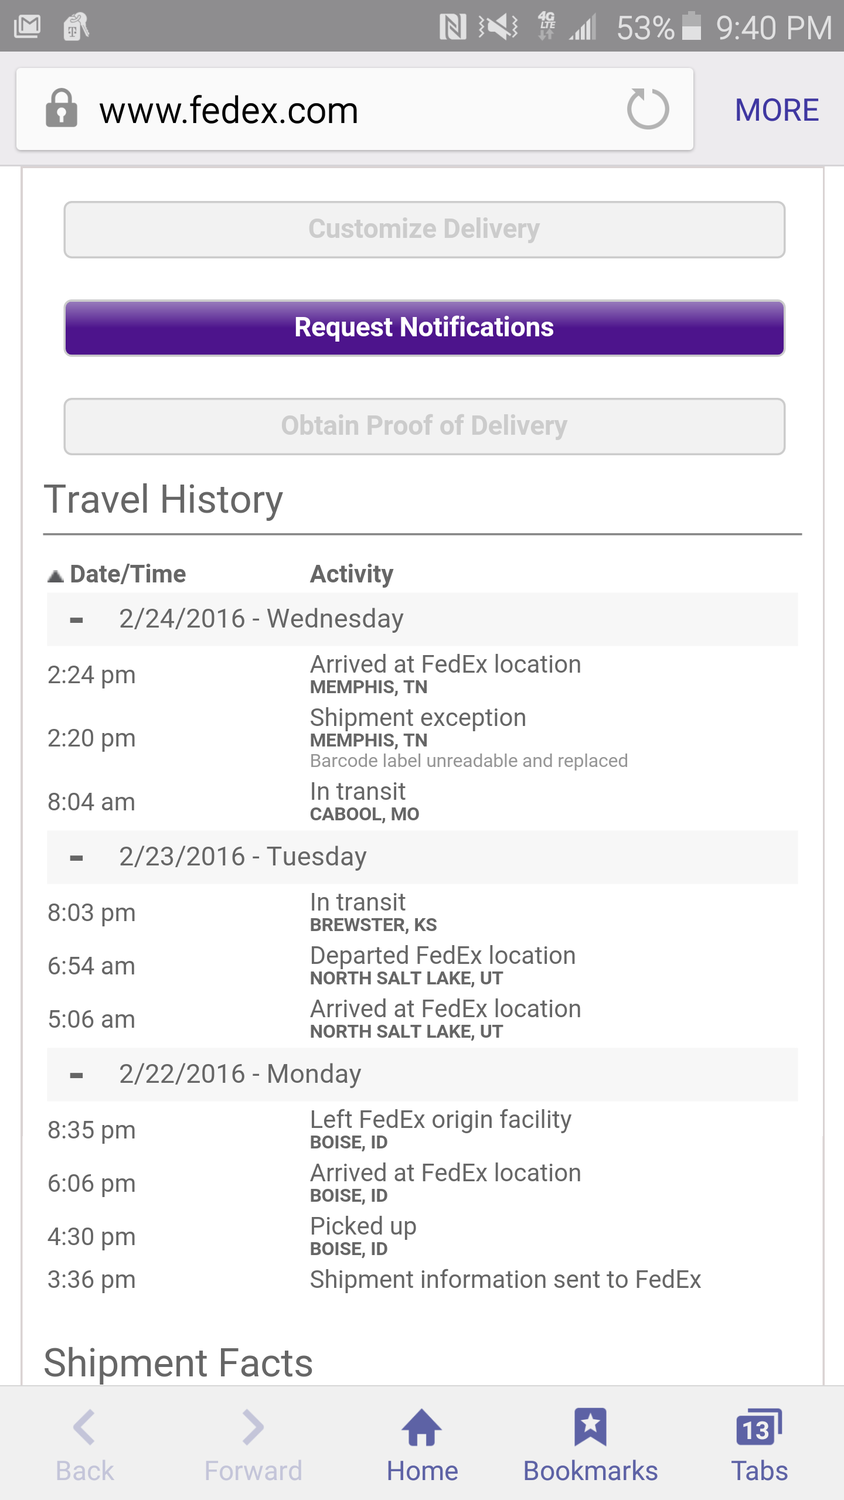Open the MORE browser menu
844x1500 pixels.
tap(777, 110)
